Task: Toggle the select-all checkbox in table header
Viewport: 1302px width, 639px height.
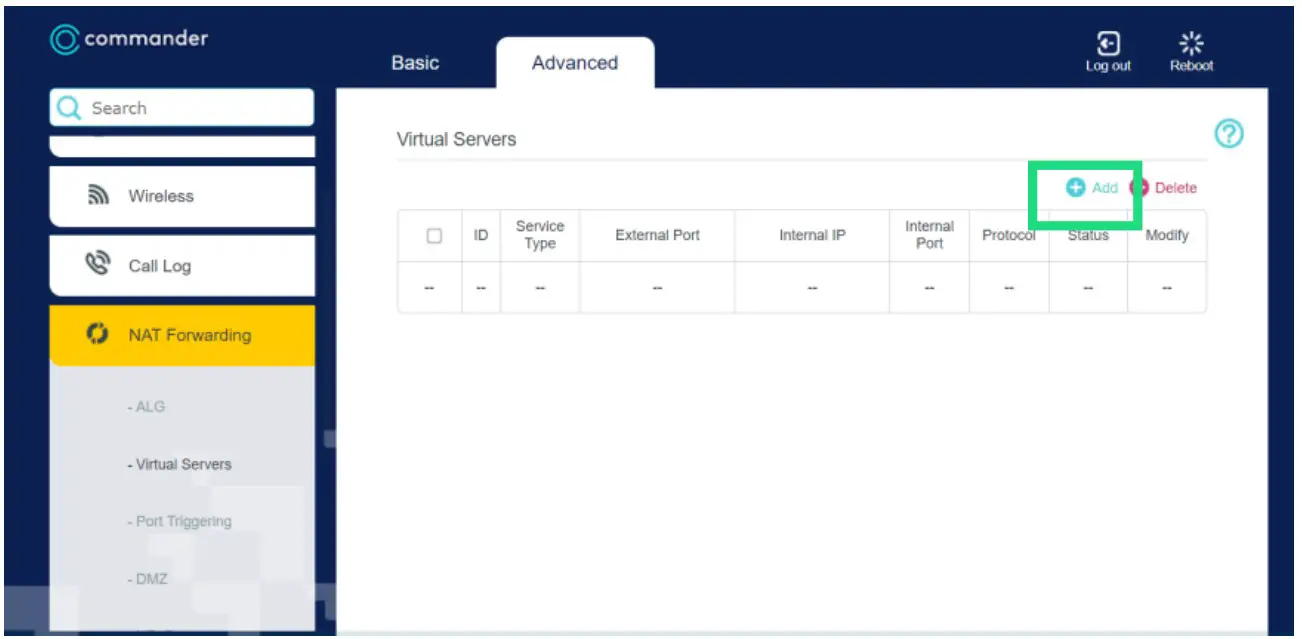Action: [434, 236]
